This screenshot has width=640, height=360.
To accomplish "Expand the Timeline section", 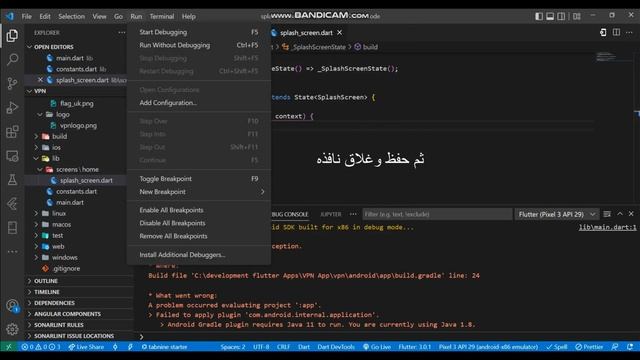I will pos(47,292).
